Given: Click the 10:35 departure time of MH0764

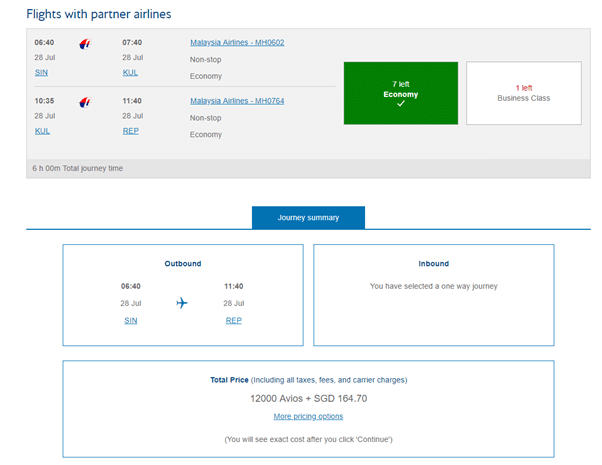Looking at the screenshot, I should coord(44,101).
